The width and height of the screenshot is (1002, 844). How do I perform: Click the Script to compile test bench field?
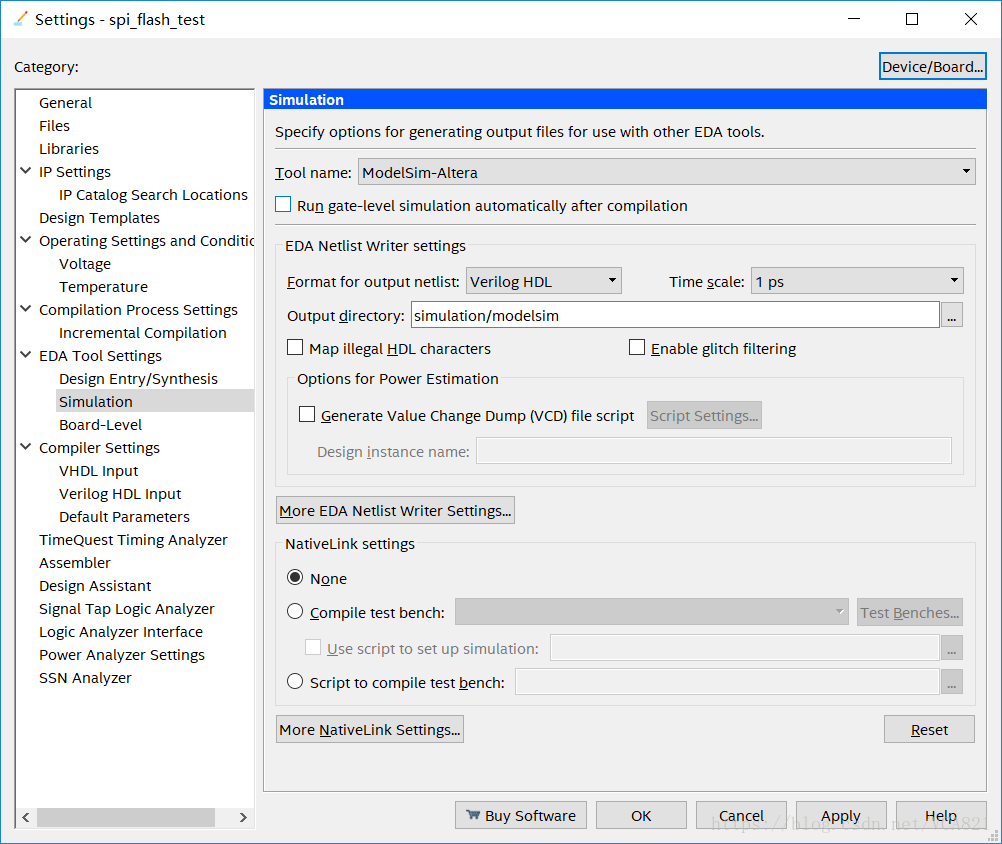[x=727, y=682]
